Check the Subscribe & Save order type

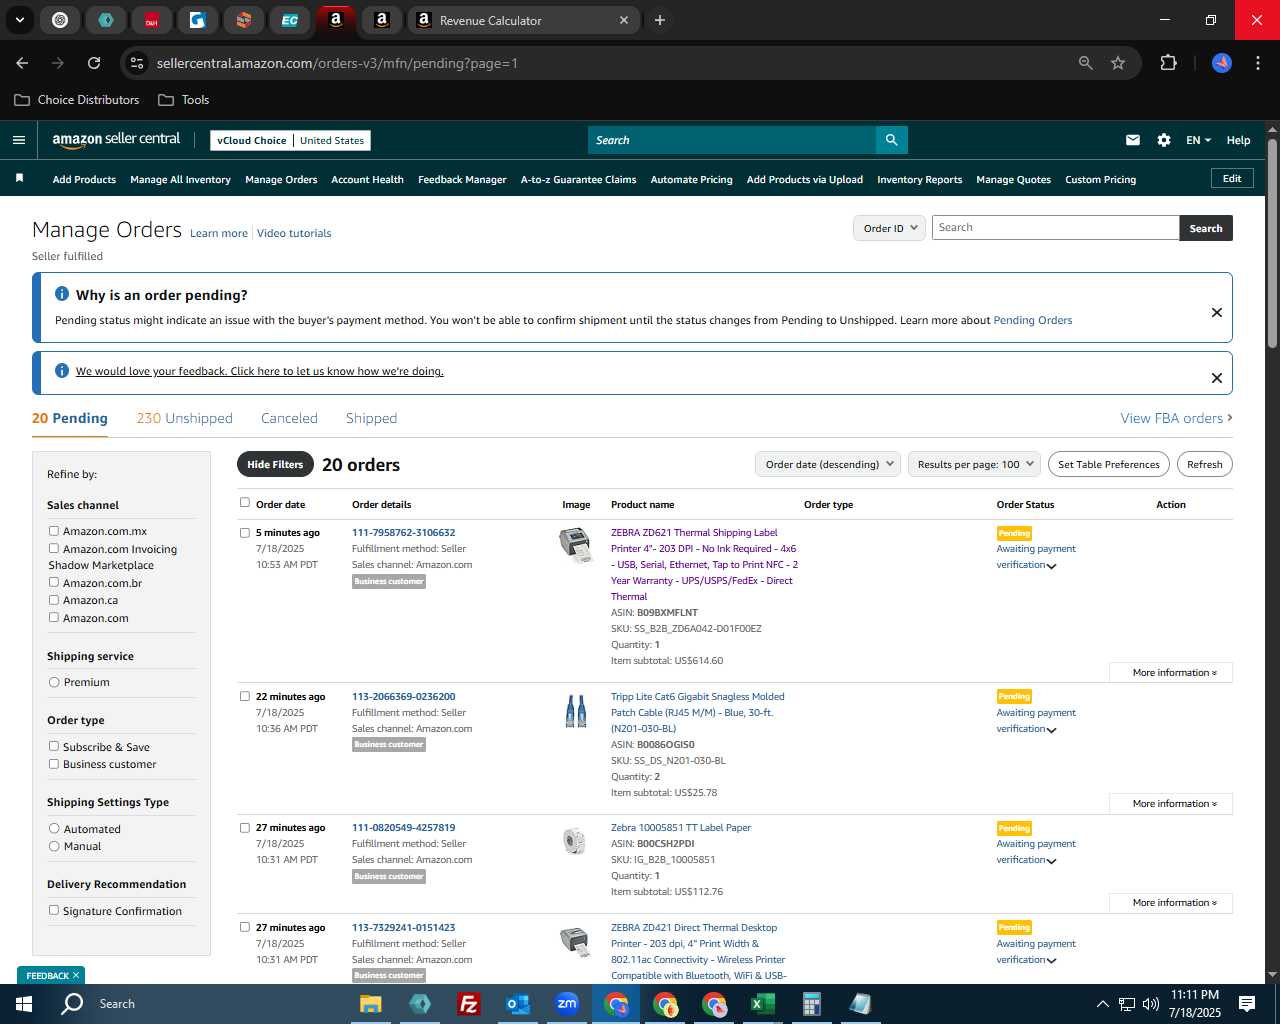coord(54,746)
